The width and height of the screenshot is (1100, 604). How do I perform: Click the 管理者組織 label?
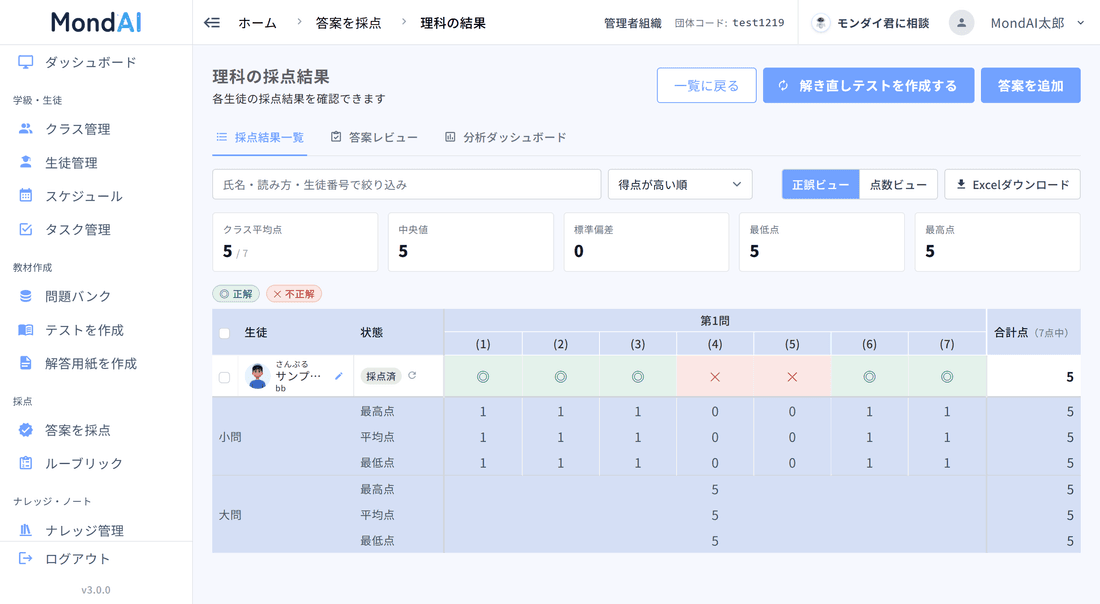click(633, 23)
